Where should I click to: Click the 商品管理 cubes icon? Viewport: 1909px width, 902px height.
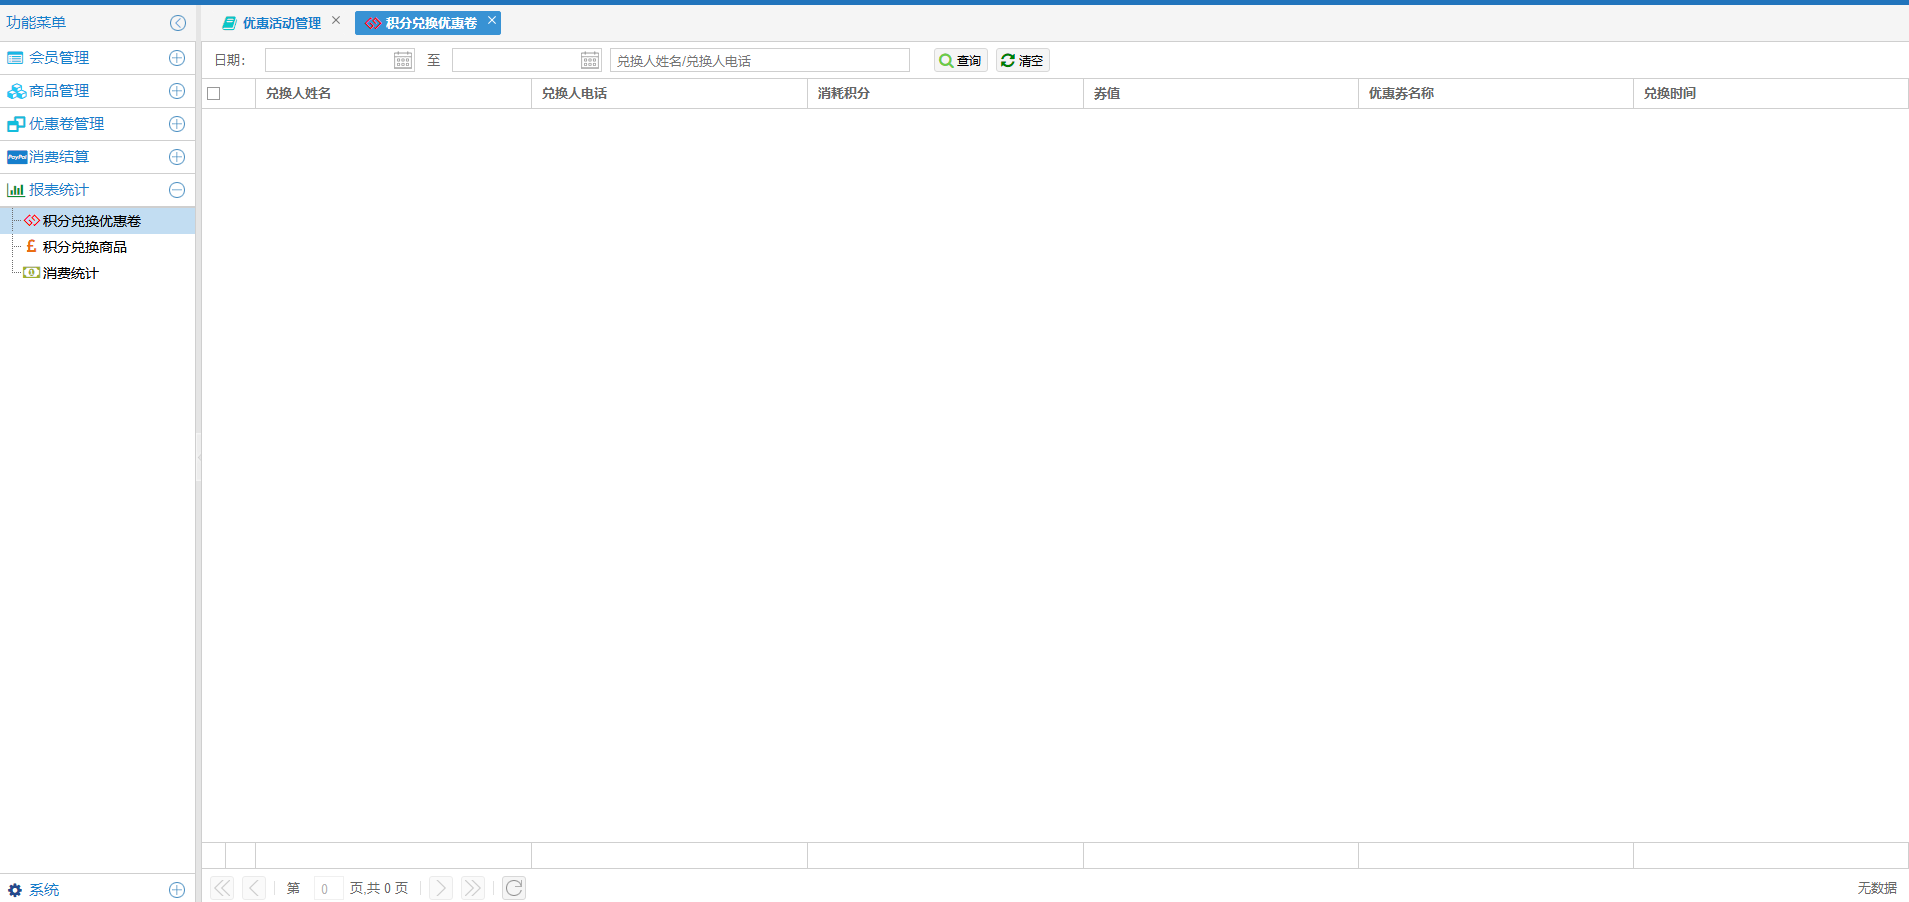click(x=16, y=91)
